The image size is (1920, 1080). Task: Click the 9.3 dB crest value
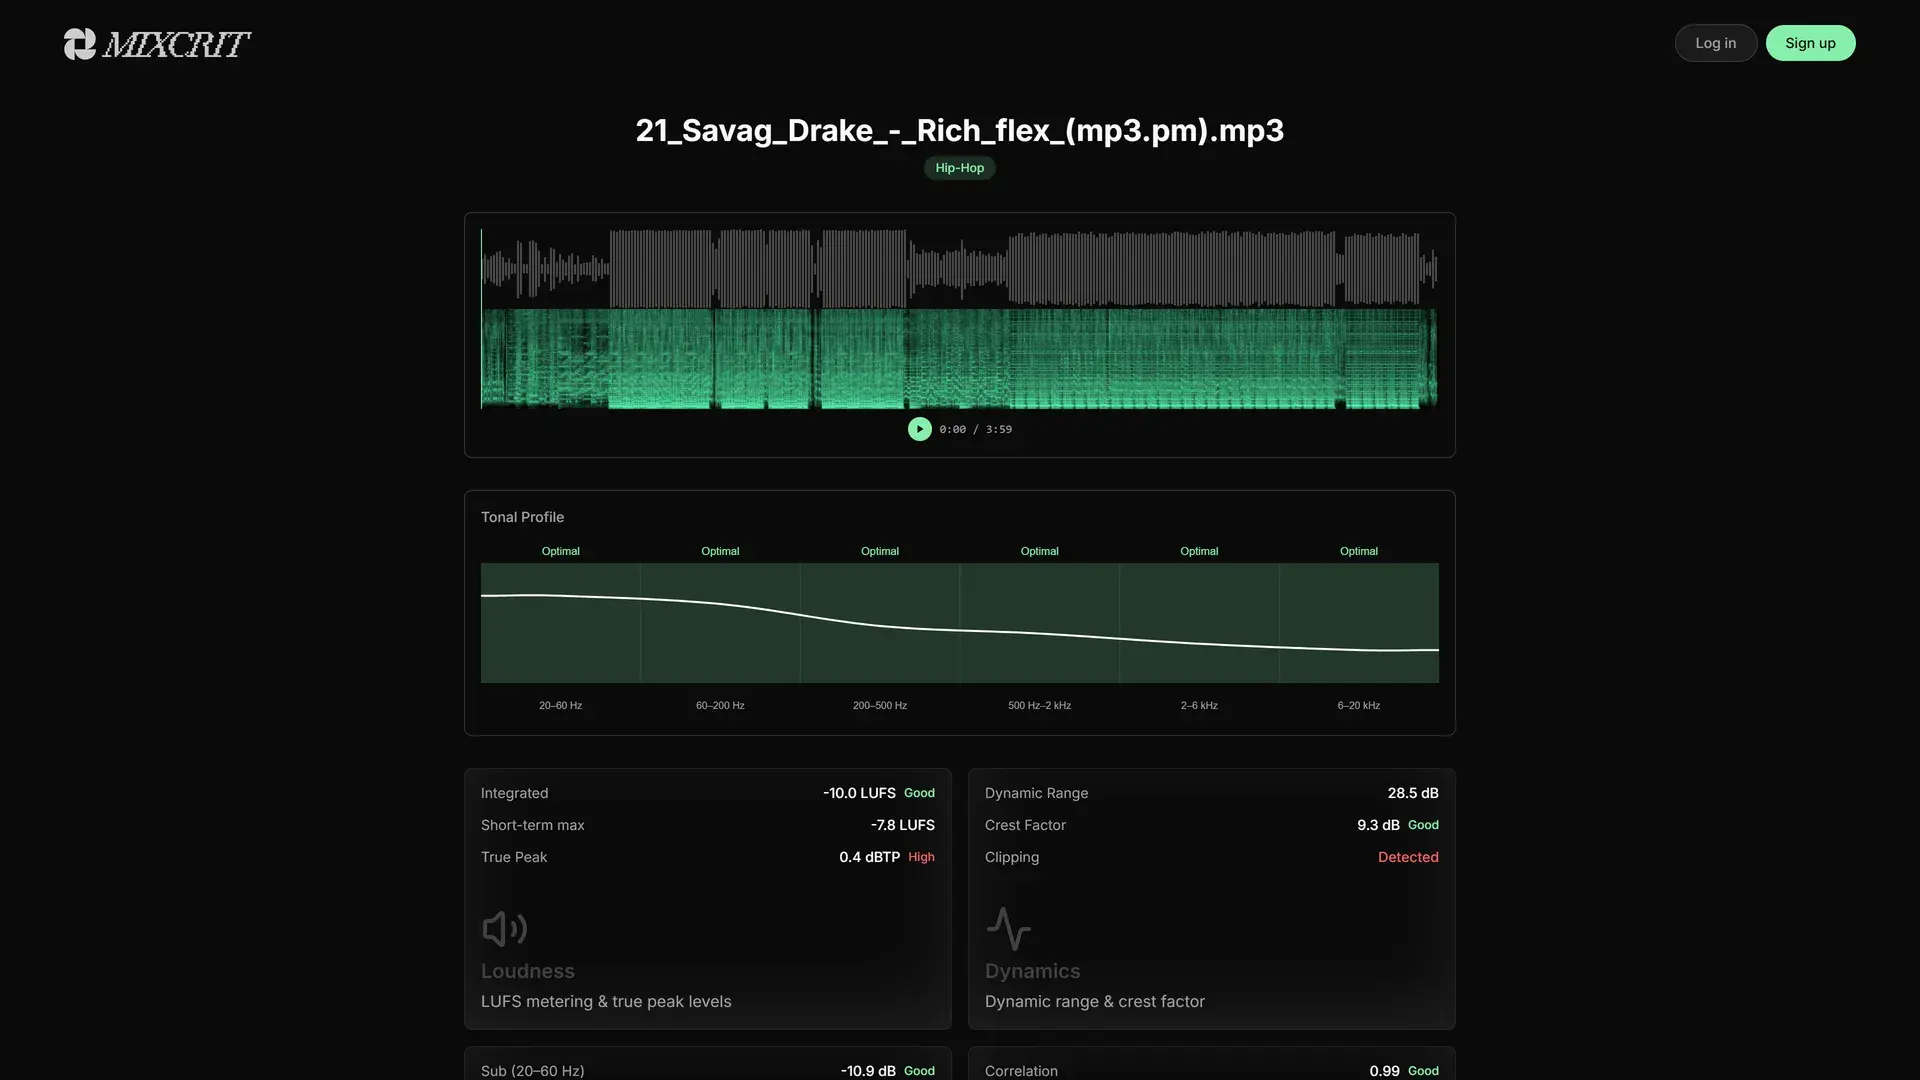tap(1378, 825)
